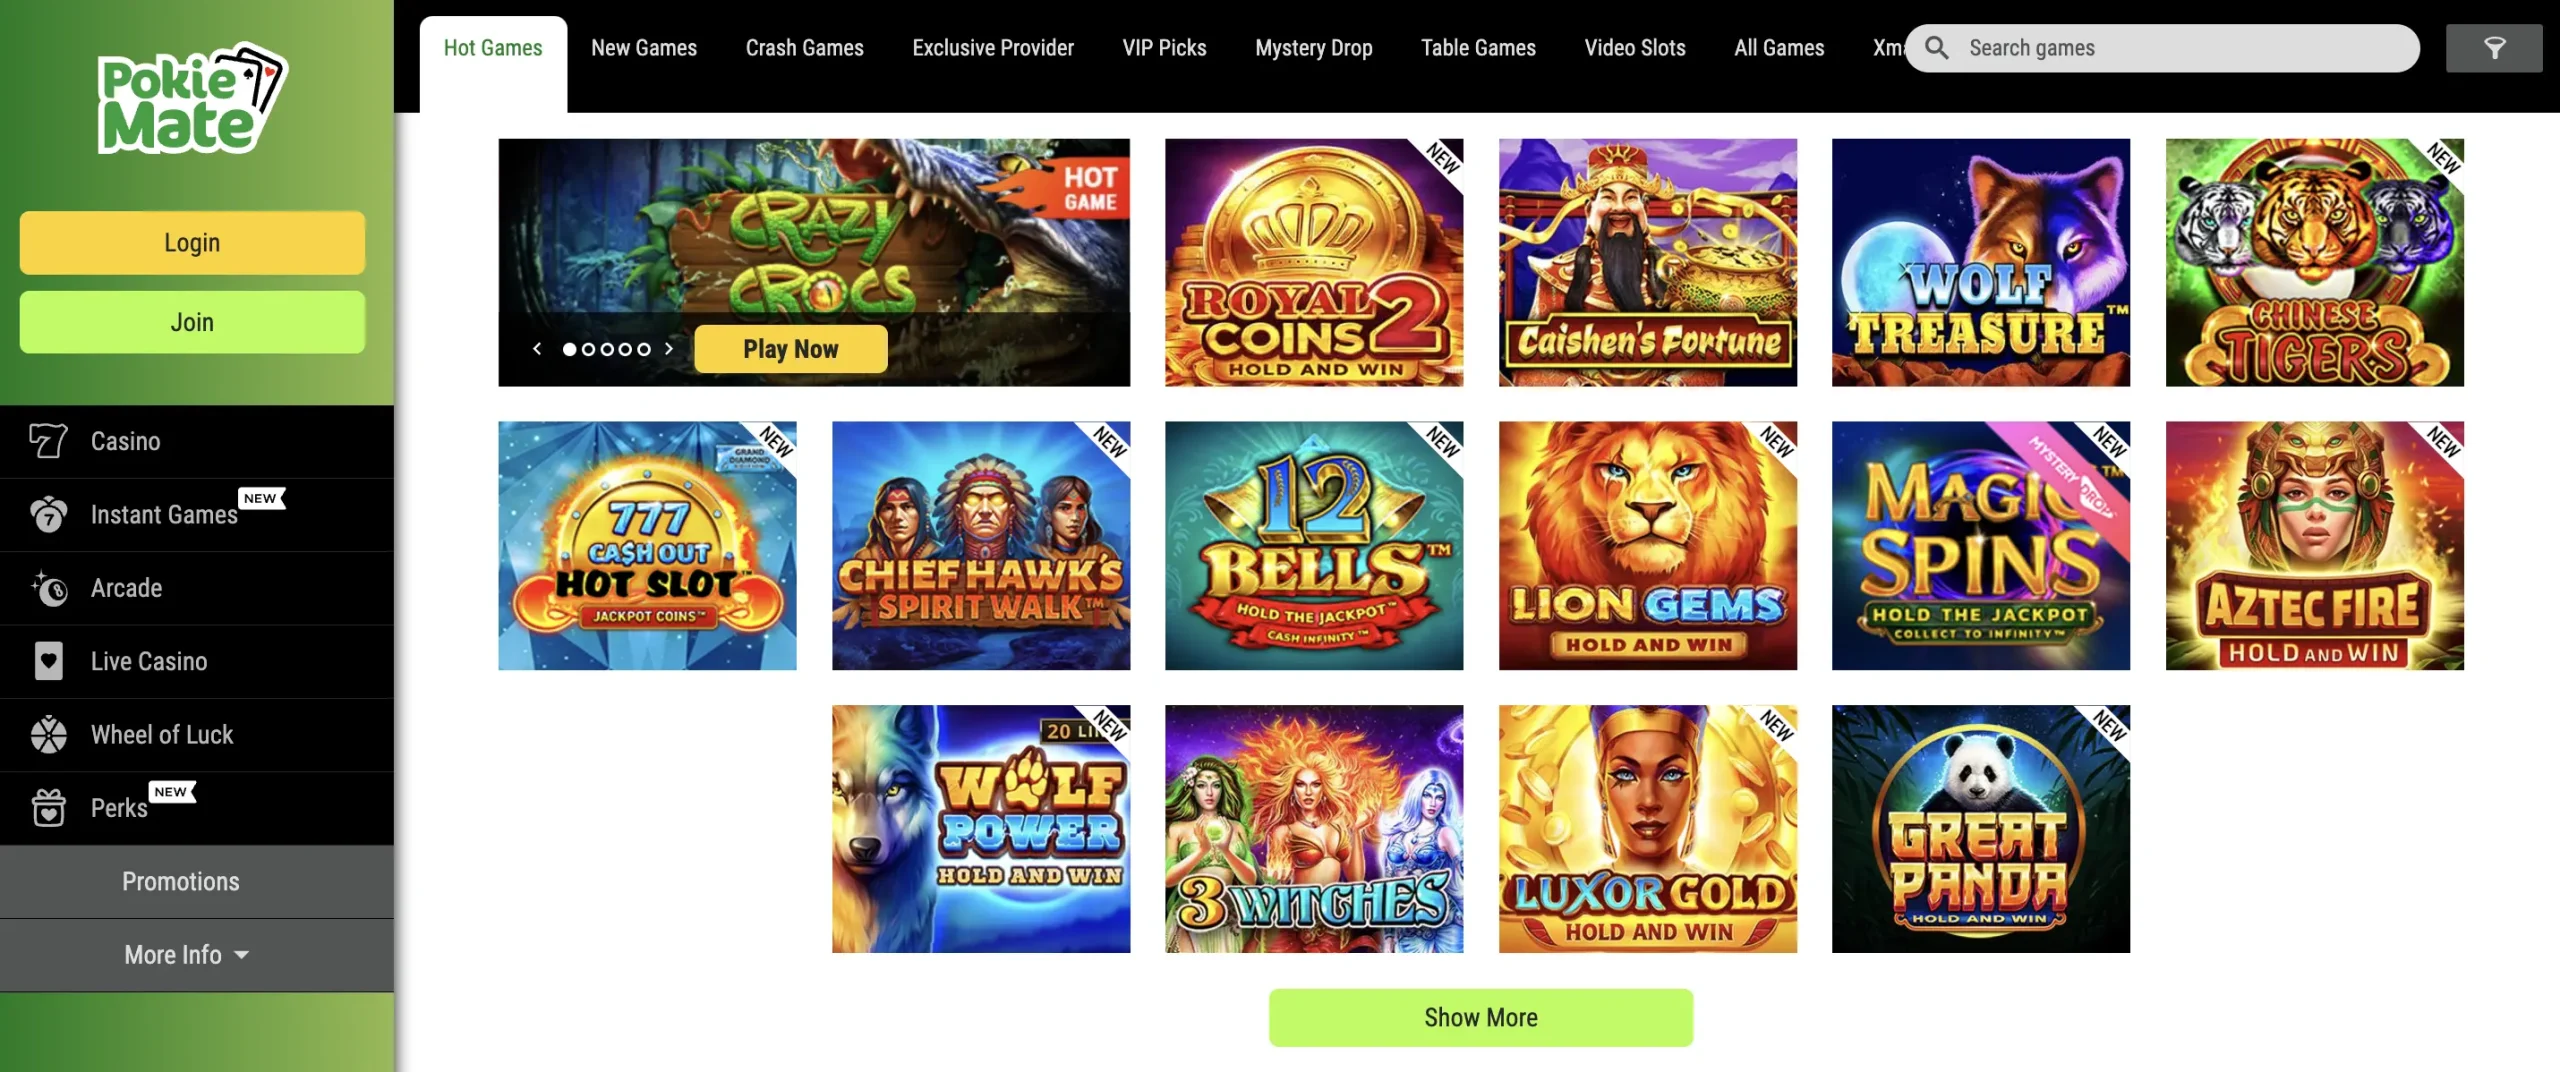Click the Live Casino card icon
This screenshot has height=1072, width=2560.
pyautogui.click(x=48, y=661)
